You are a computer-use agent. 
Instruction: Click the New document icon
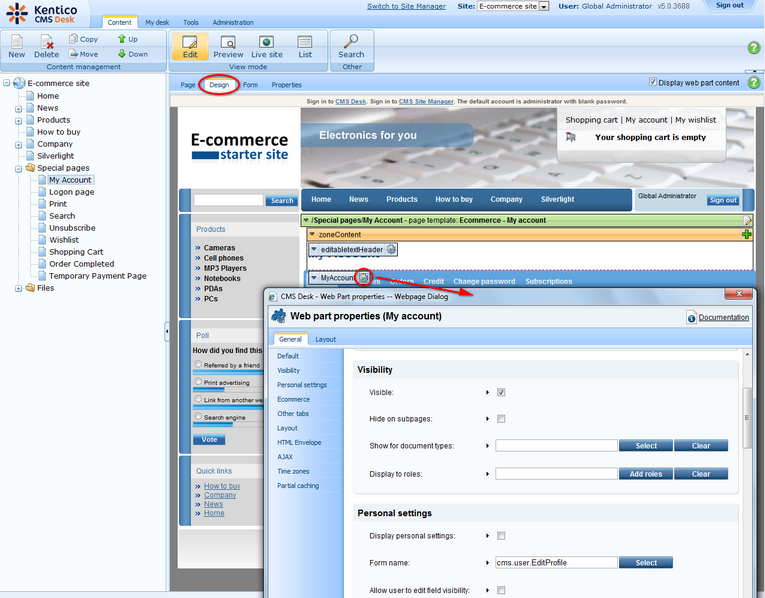click(17, 41)
